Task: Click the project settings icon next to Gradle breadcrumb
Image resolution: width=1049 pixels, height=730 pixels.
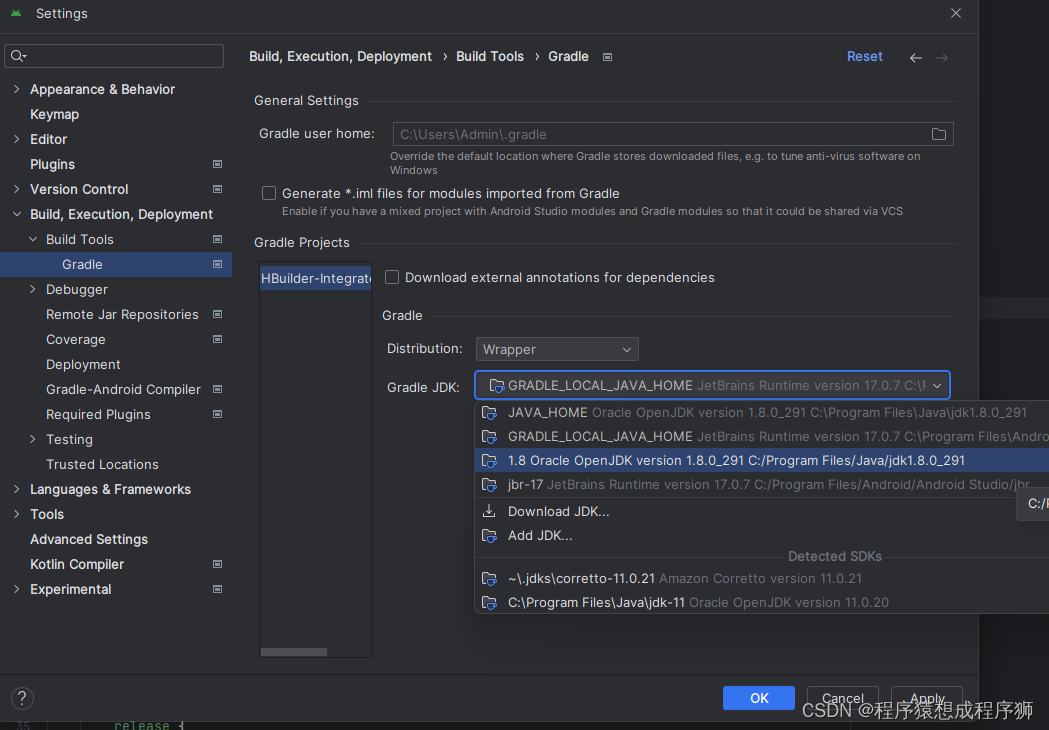Action: tap(607, 57)
